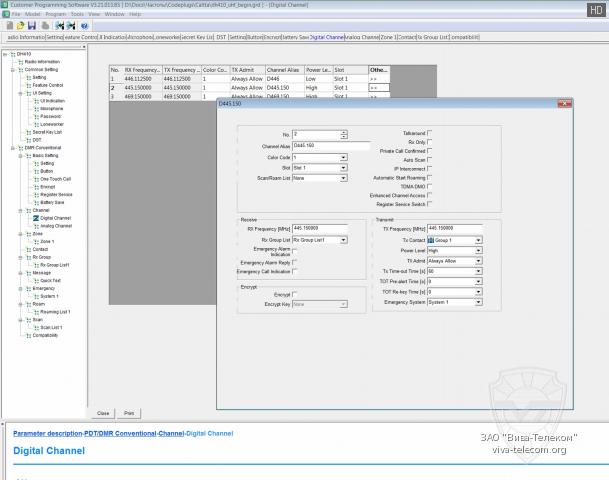Open the Model menu
The width and height of the screenshot is (609, 480).
[33, 14]
